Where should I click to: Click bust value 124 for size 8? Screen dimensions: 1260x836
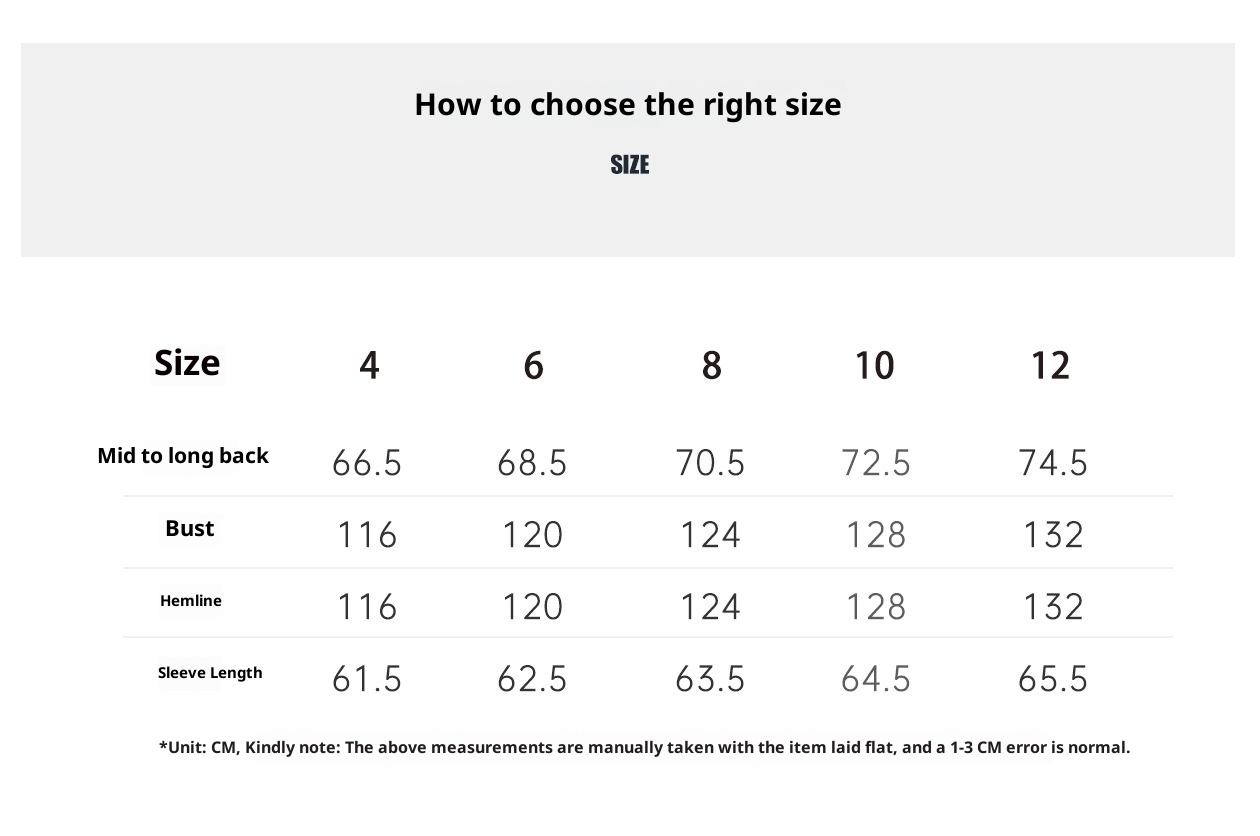coord(710,535)
